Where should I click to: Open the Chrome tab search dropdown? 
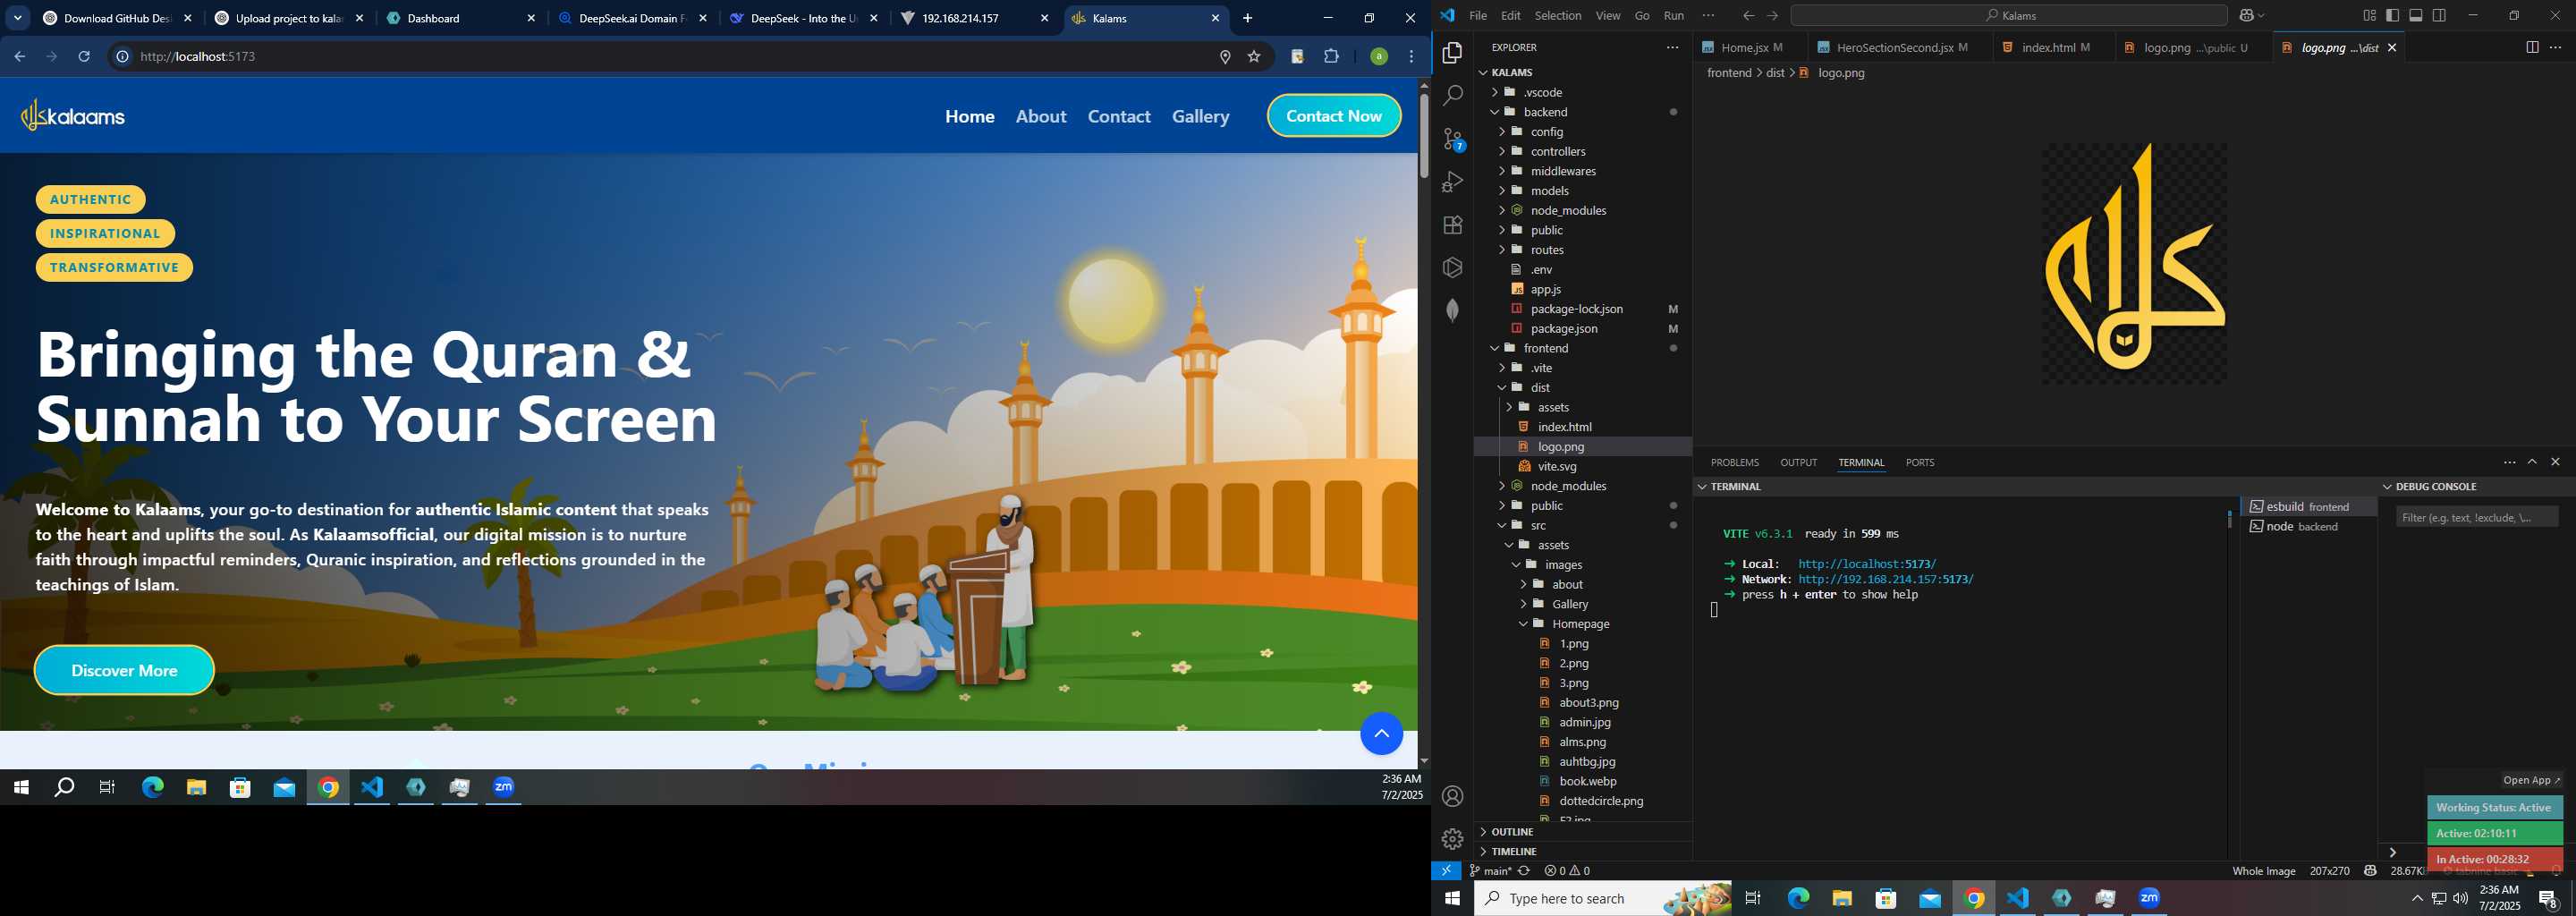point(18,18)
